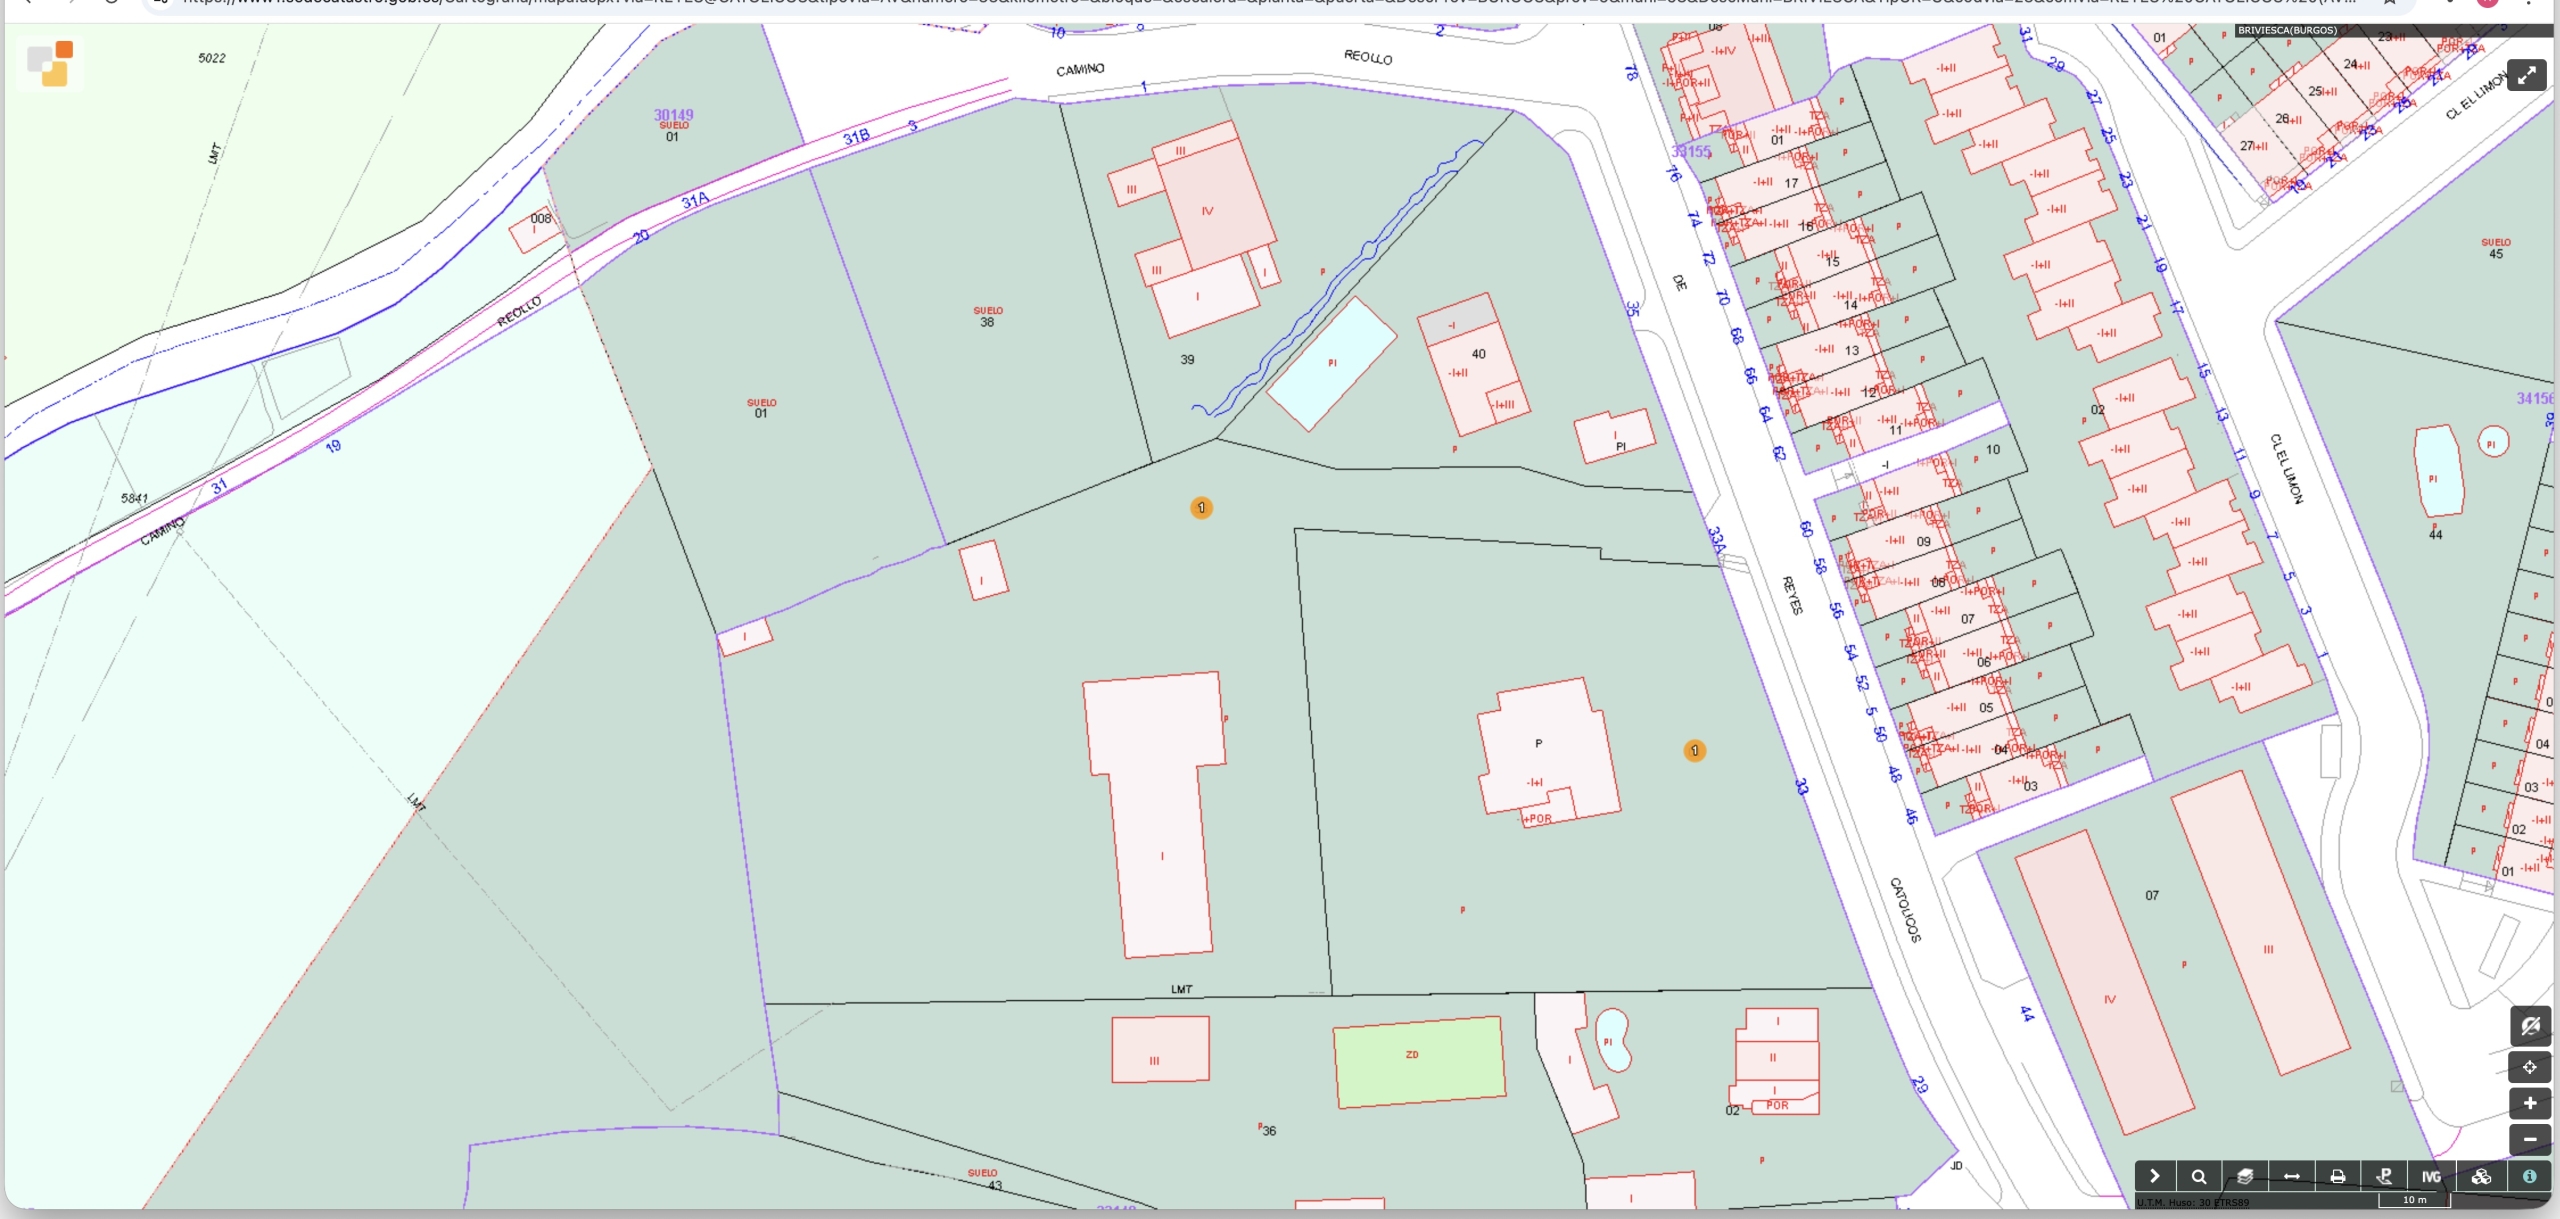Image resolution: width=2560 pixels, height=1219 pixels.
Task: Click the orange marker near building P
Action: (x=1694, y=750)
